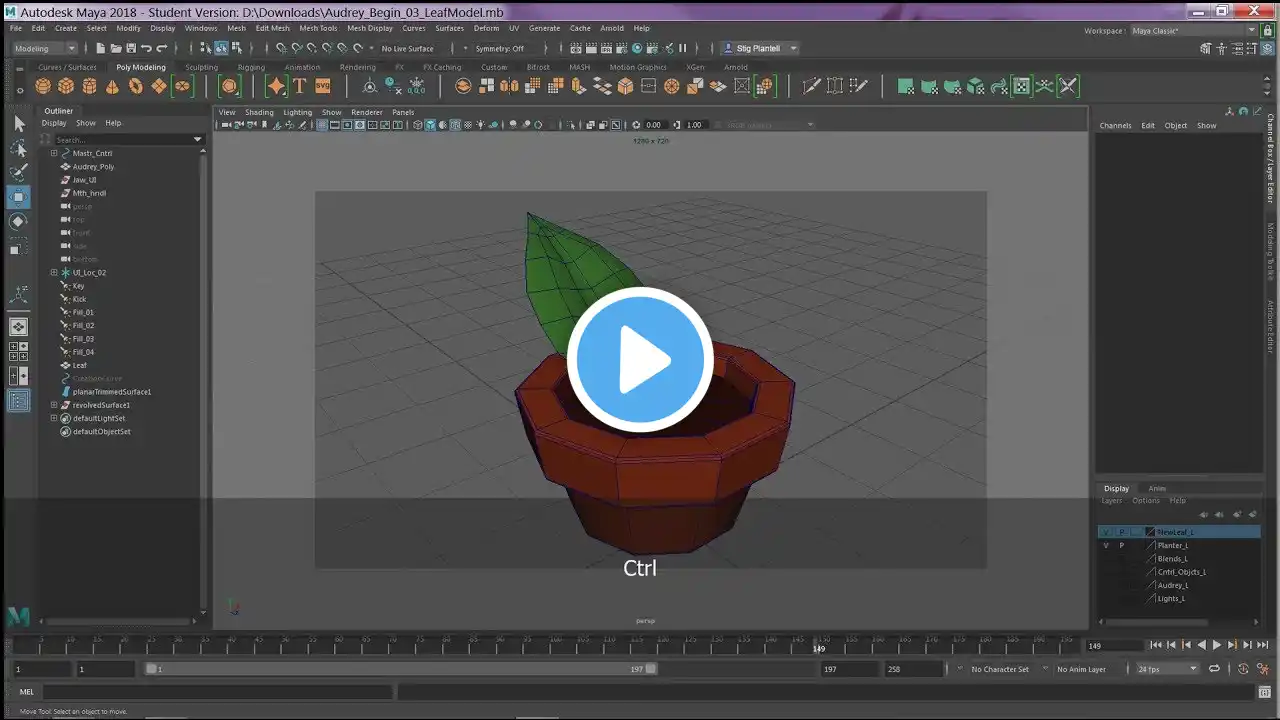Click the save scene icon
Screen dimensions: 1280x720
coord(131,48)
